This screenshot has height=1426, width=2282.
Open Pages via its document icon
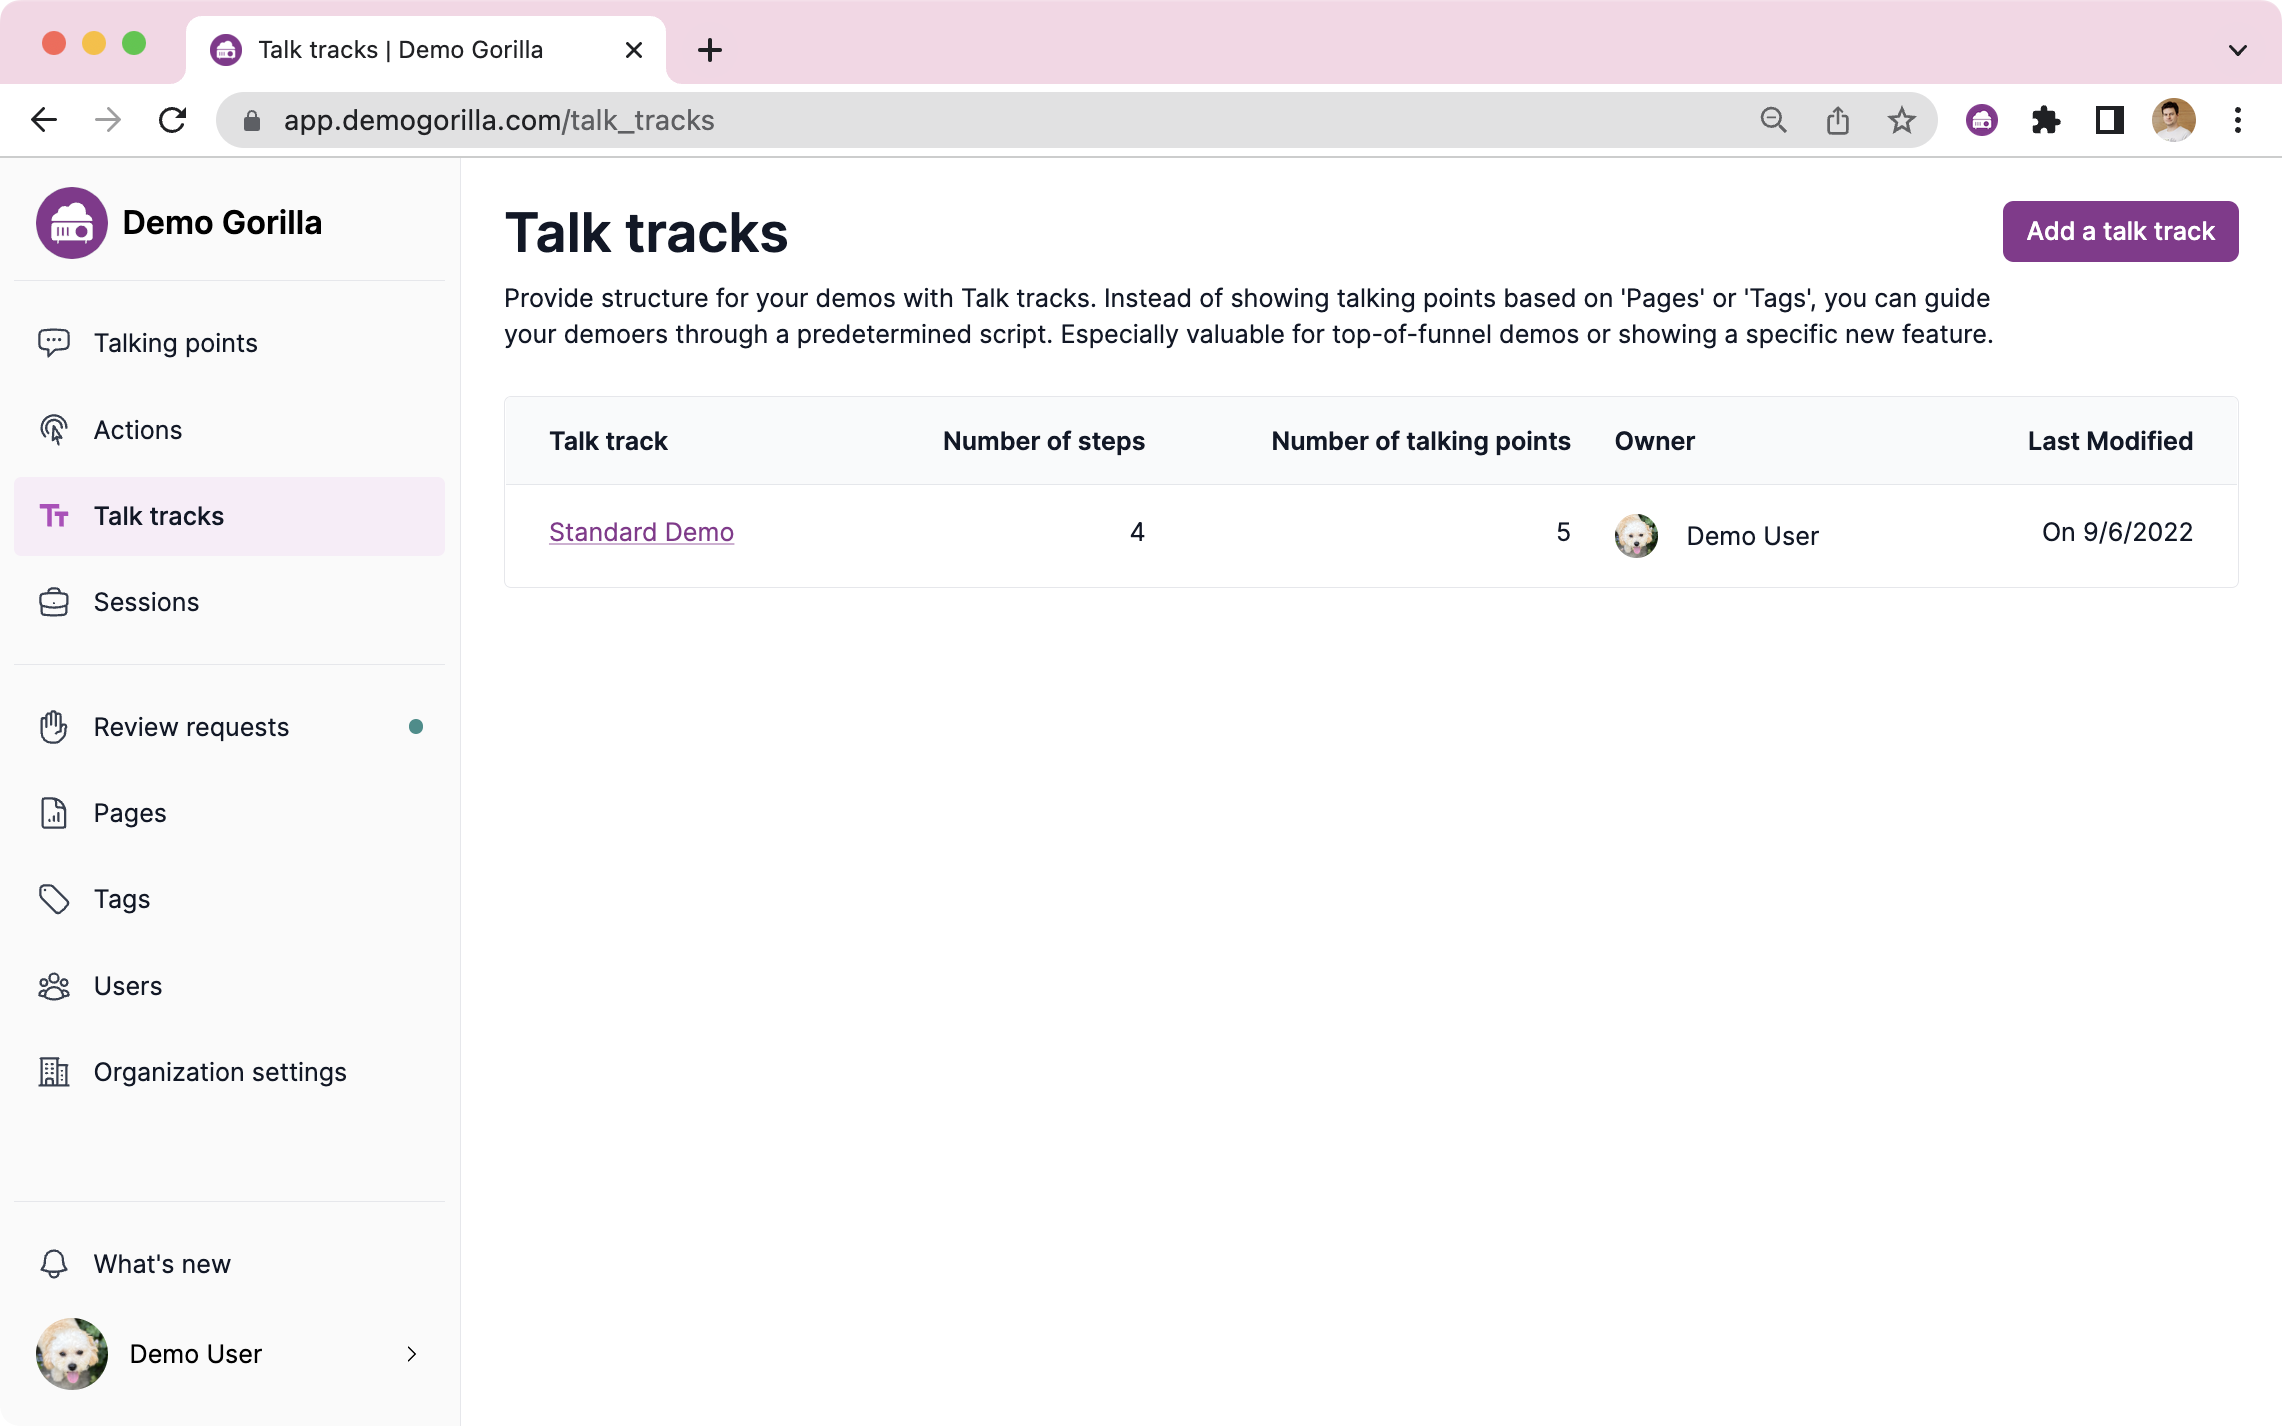(x=53, y=813)
